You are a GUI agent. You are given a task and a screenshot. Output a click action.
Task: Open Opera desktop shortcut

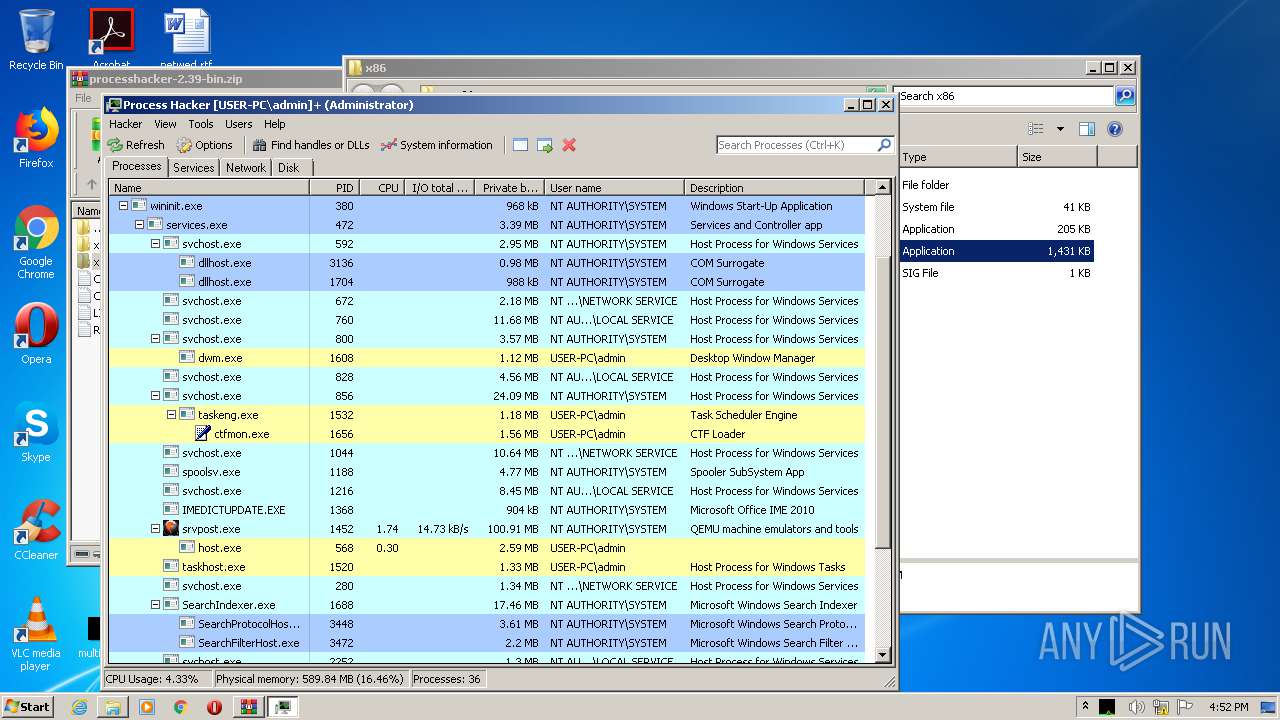(36, 334)
